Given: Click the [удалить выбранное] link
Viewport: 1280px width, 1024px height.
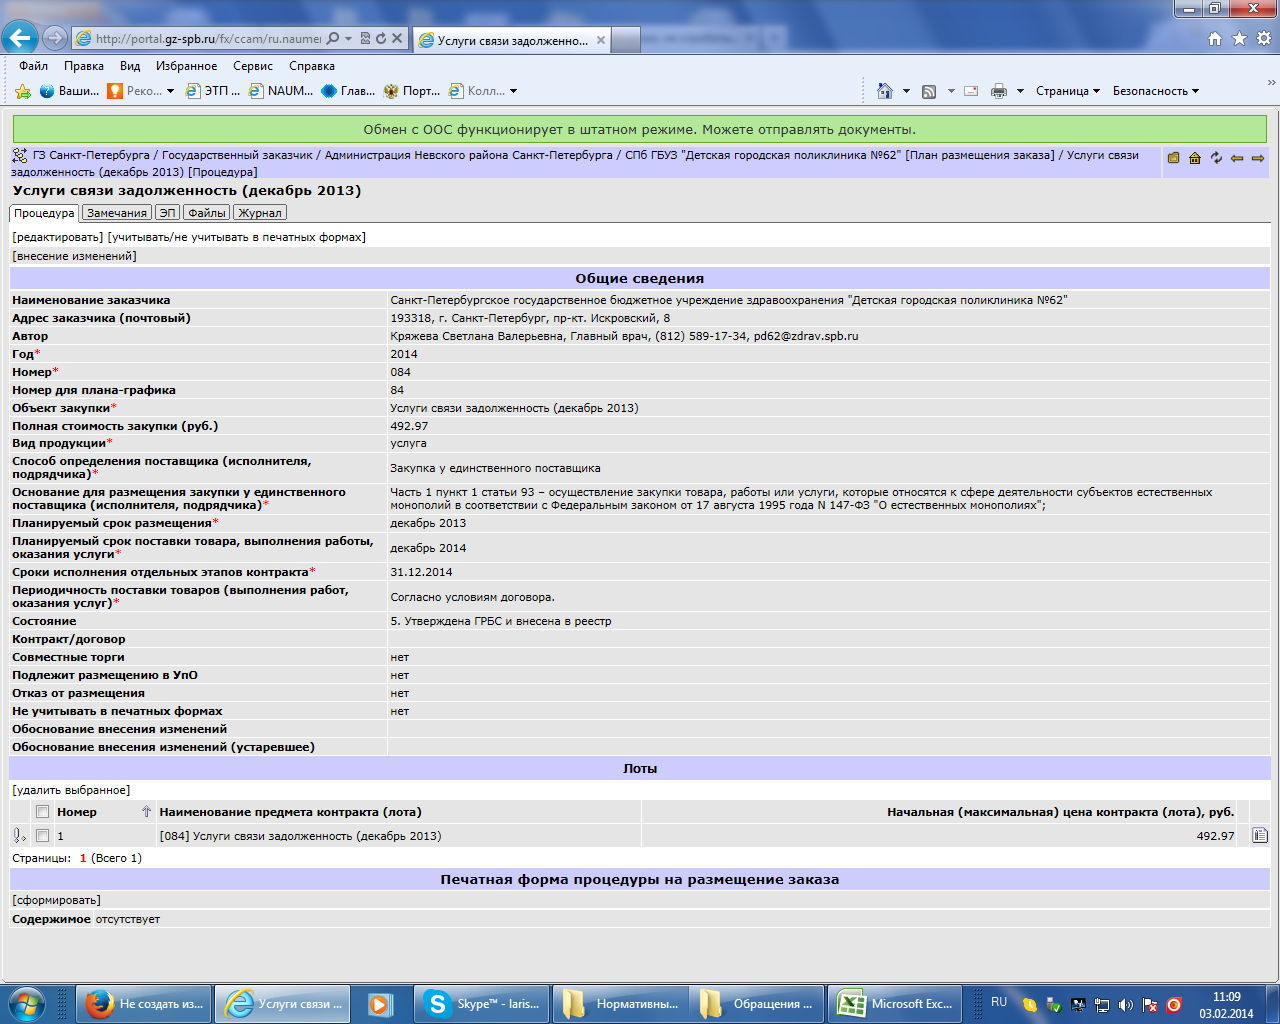Looking at the screenshot, I should coord(71,790).
